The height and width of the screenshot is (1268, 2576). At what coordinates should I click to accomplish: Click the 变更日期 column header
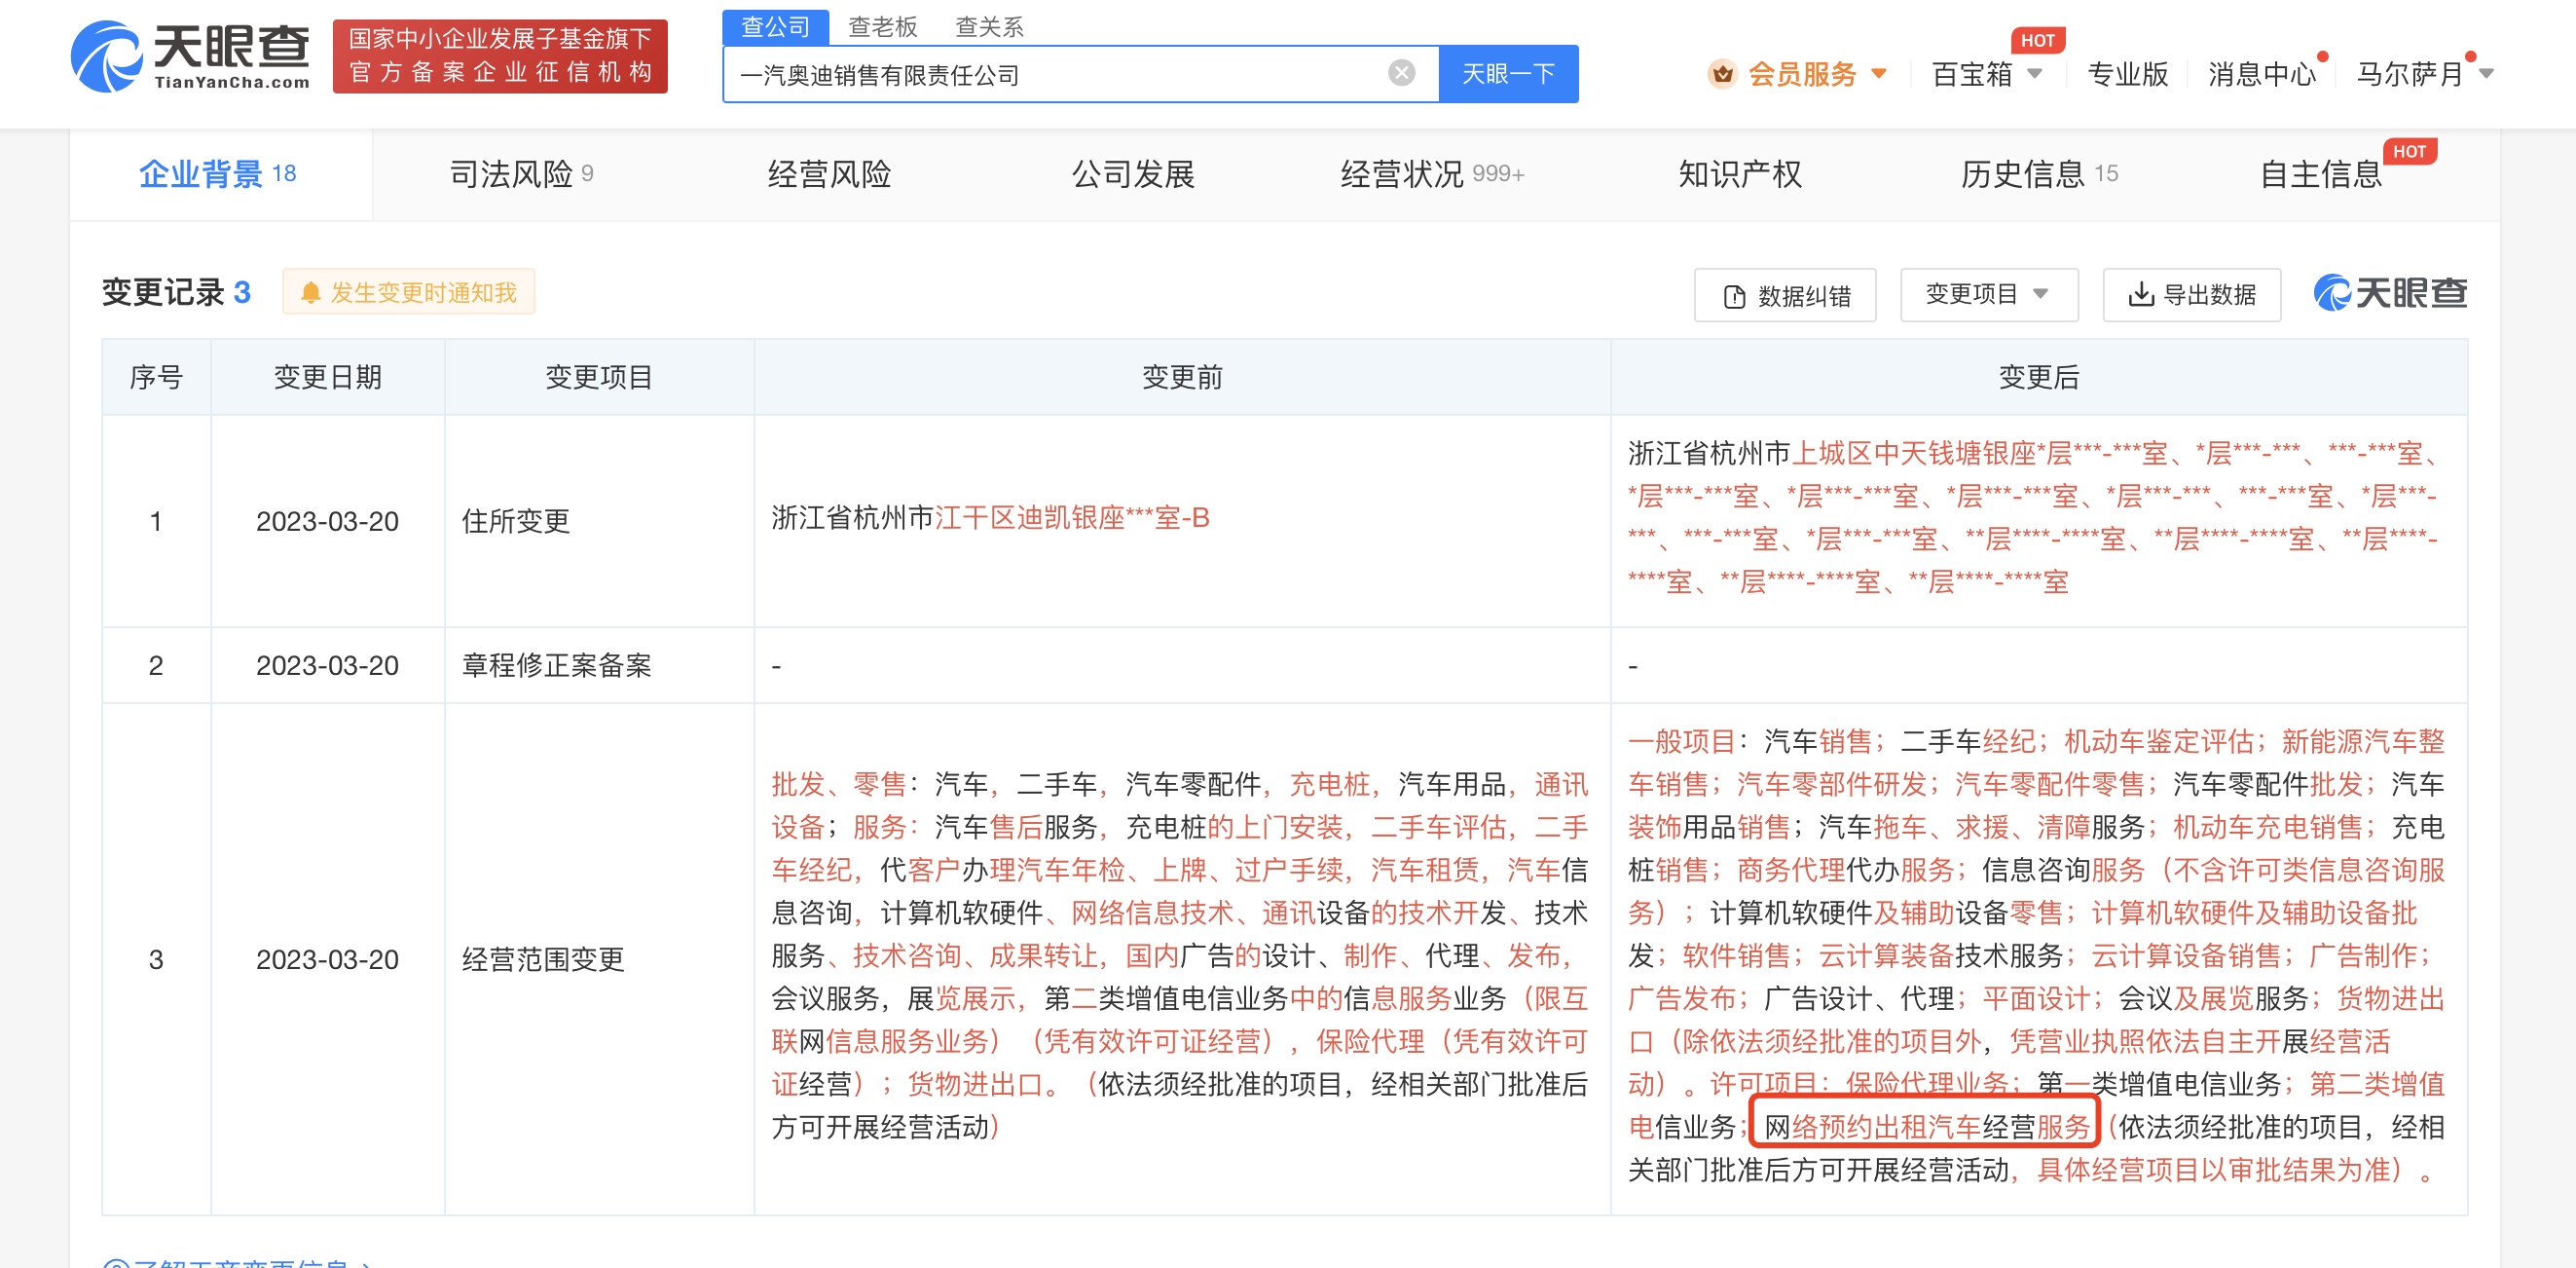click(328, 377)
